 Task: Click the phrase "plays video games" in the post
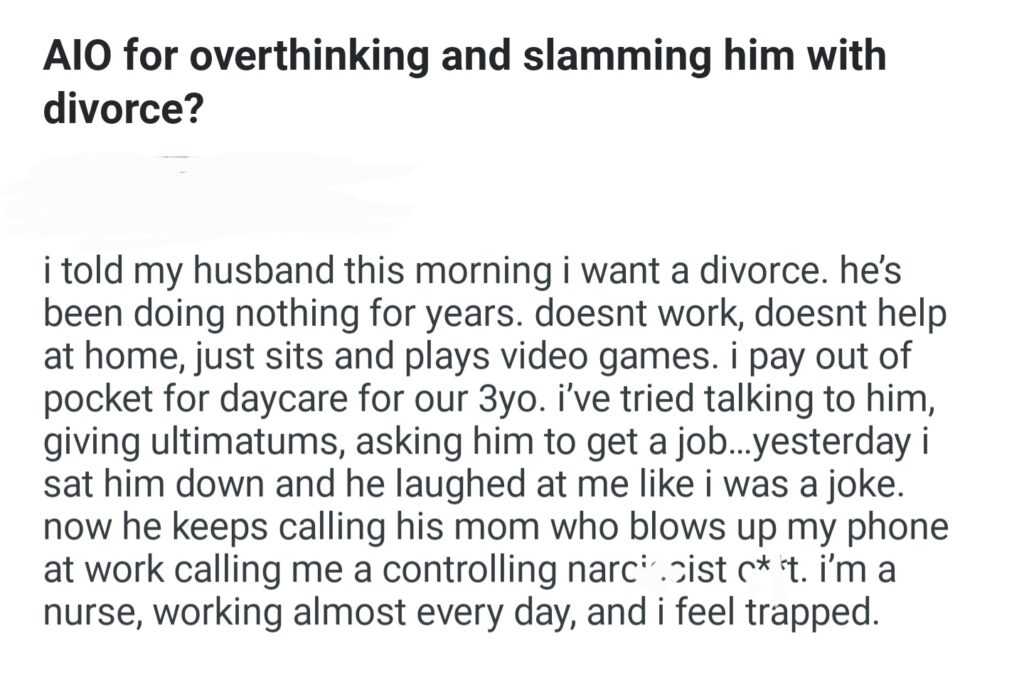pos(472,357)
